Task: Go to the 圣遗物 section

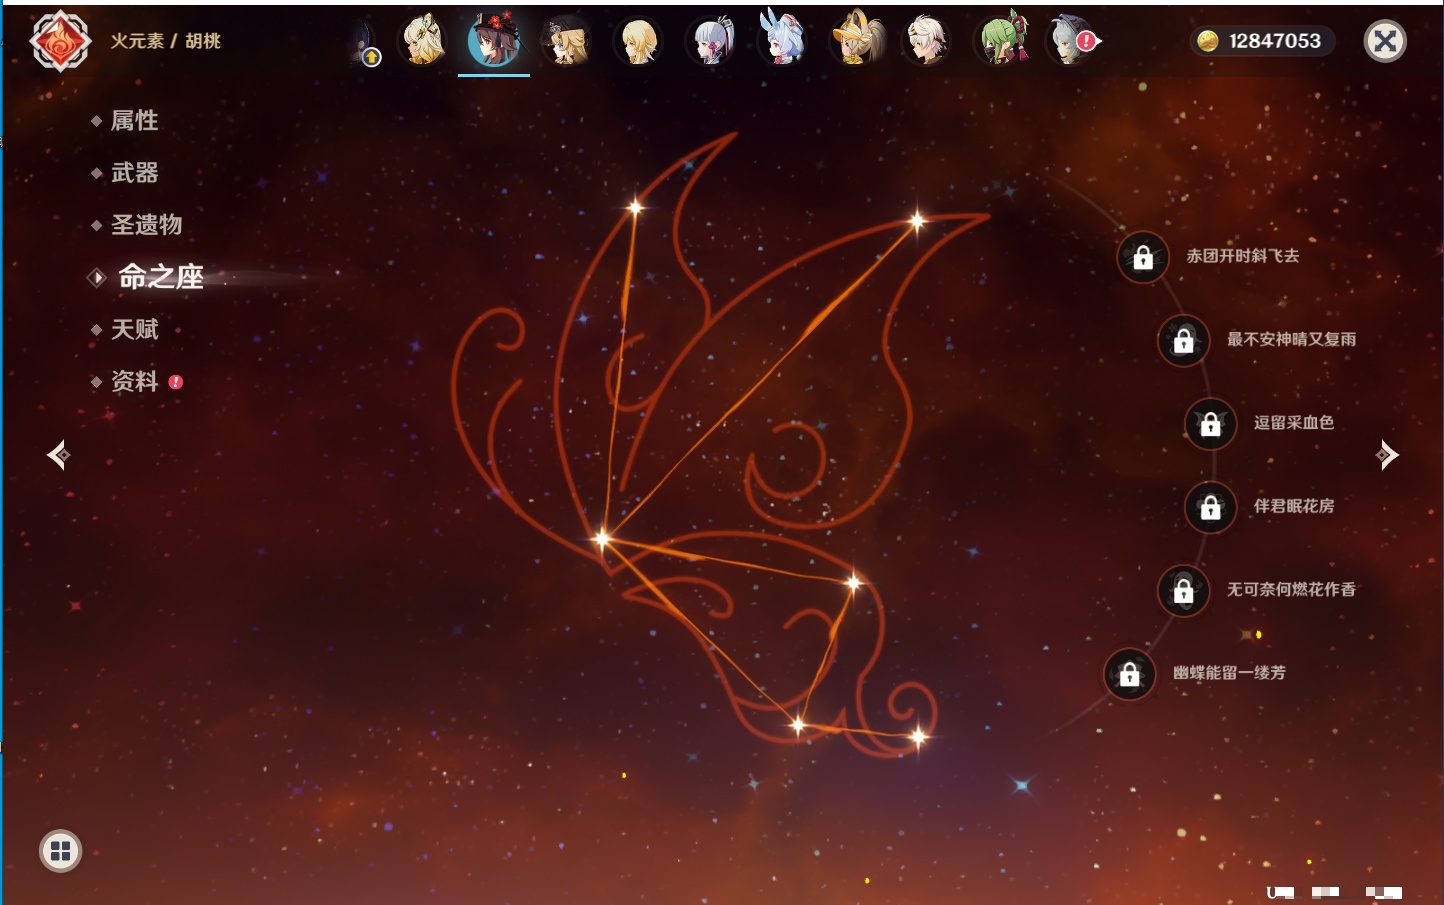Action: pyautogui.click(x=146, y=225)
